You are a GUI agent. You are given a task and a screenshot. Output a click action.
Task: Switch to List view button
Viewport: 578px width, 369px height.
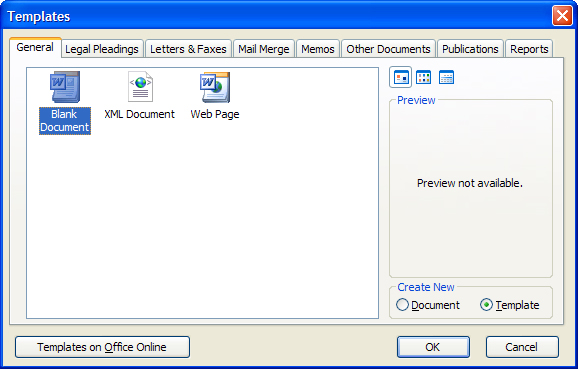424,77
